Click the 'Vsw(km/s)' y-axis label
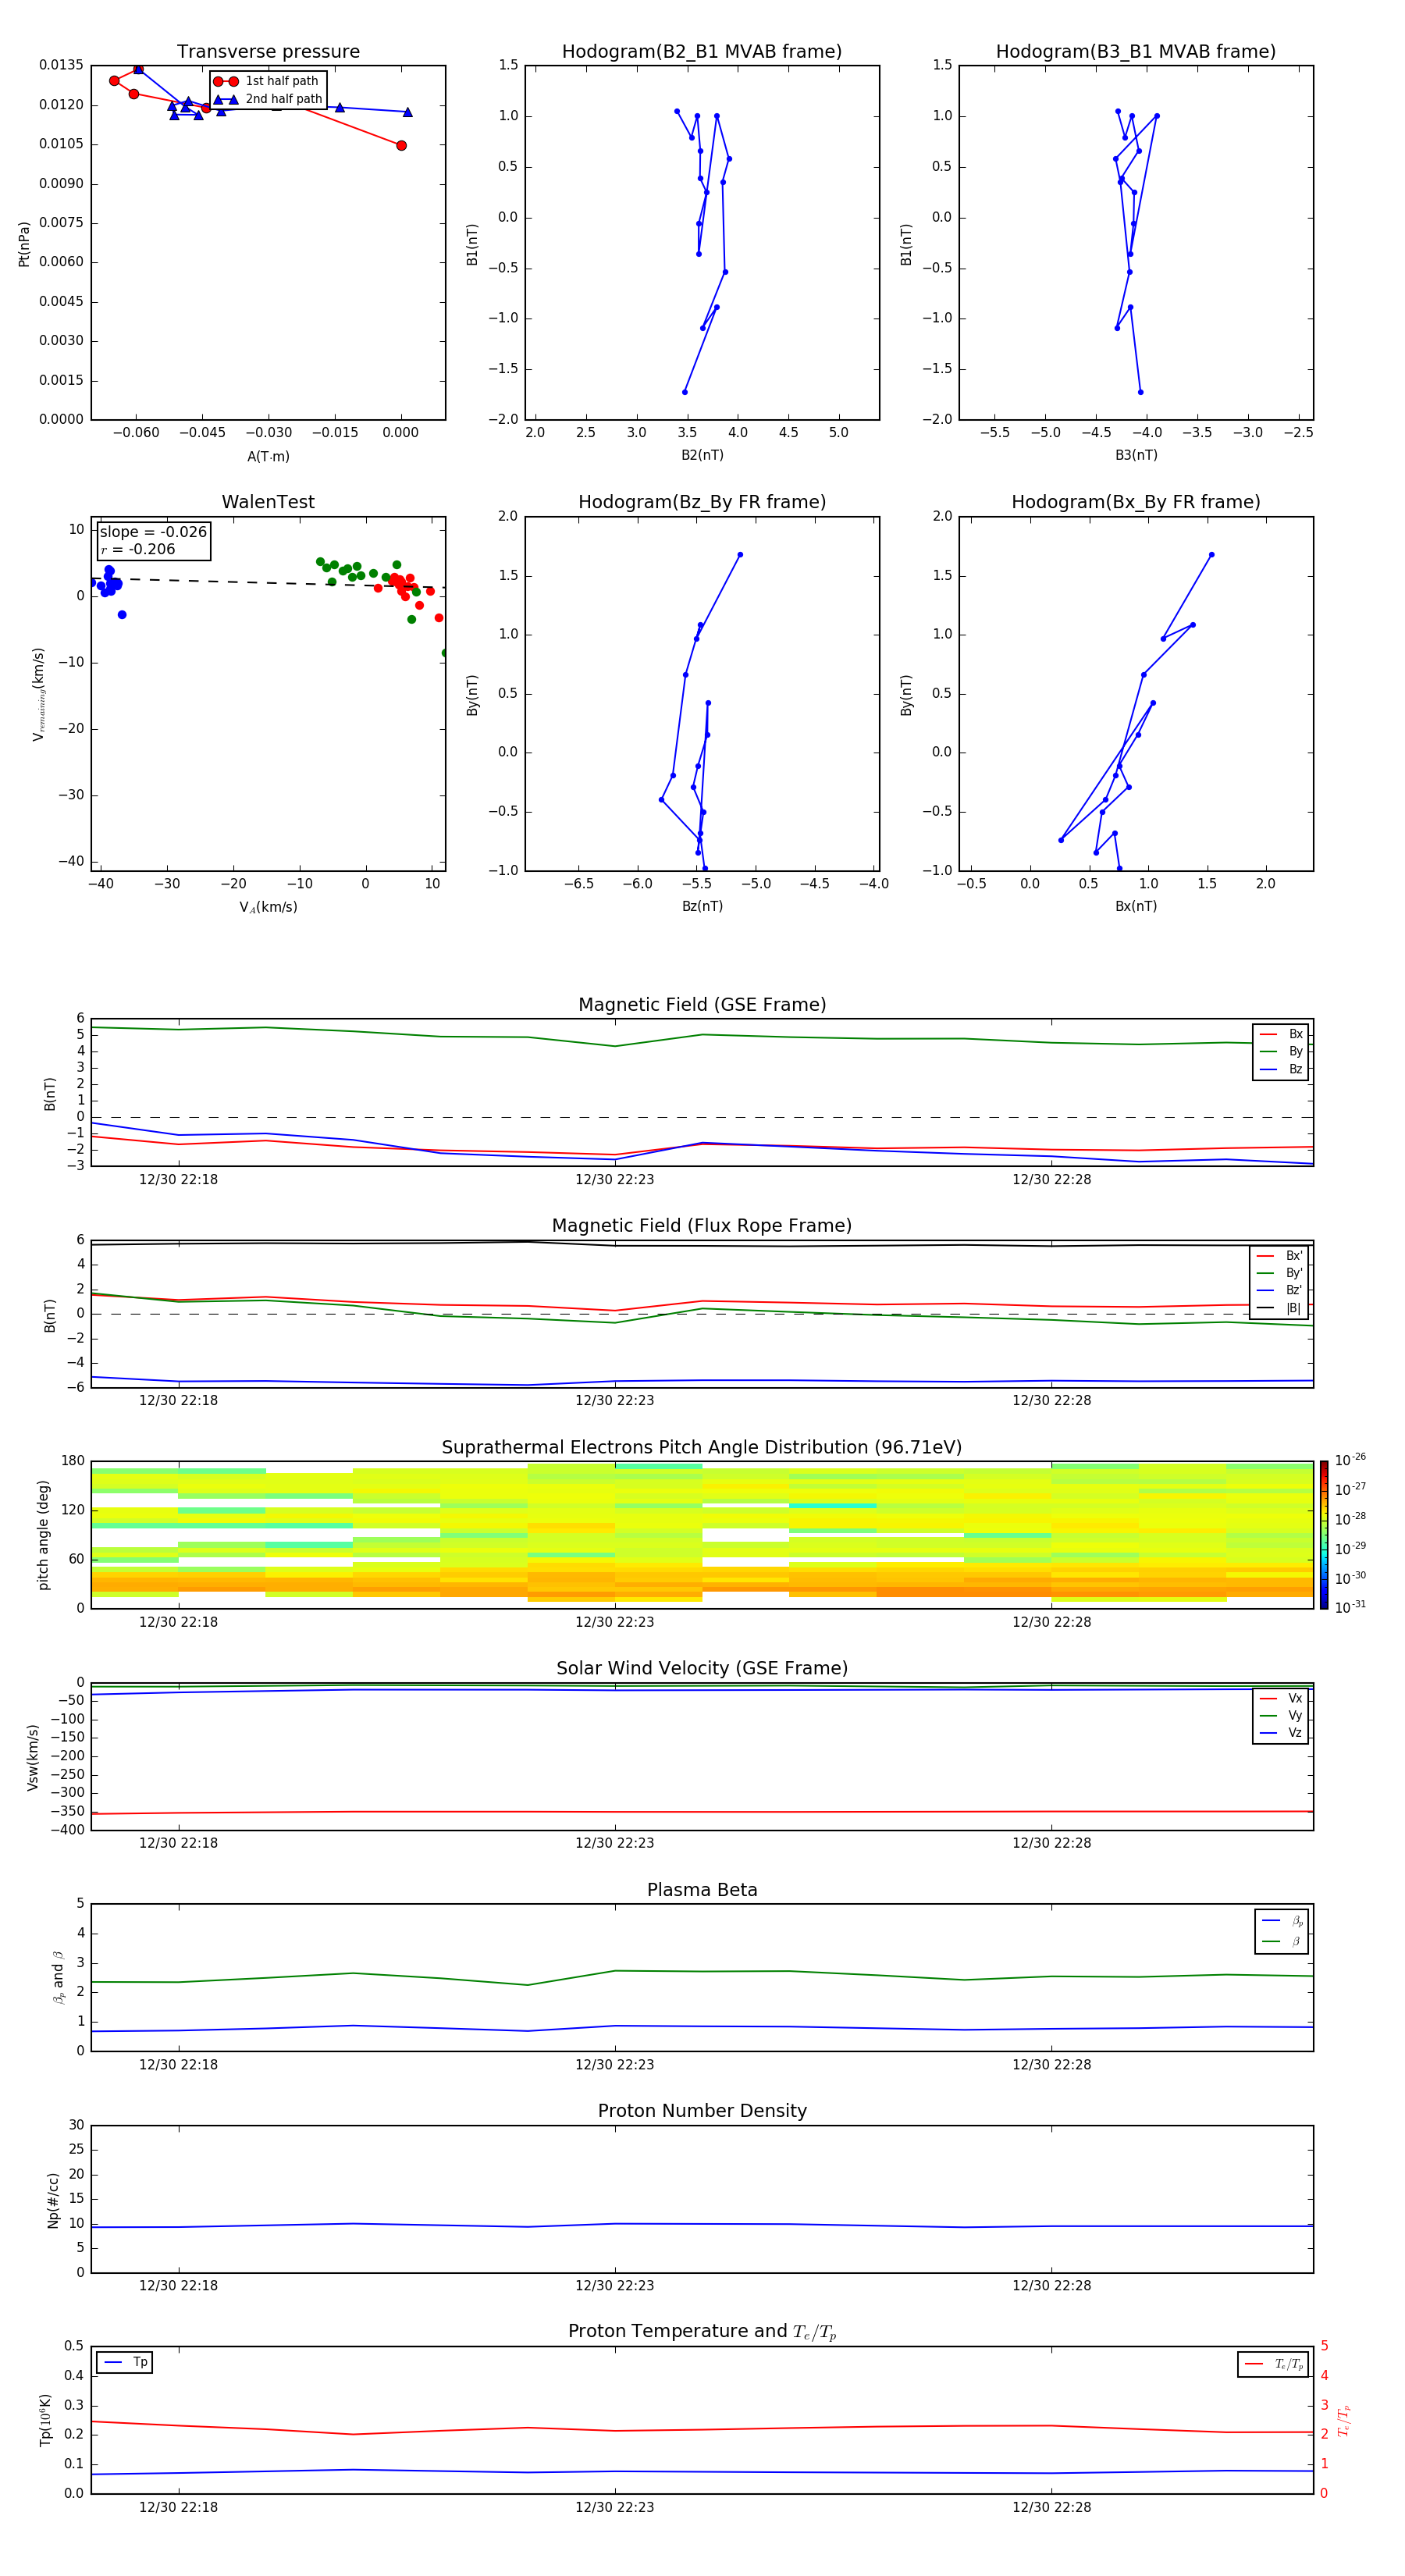The image size is (1405, 2576). tap(32, 1756)
